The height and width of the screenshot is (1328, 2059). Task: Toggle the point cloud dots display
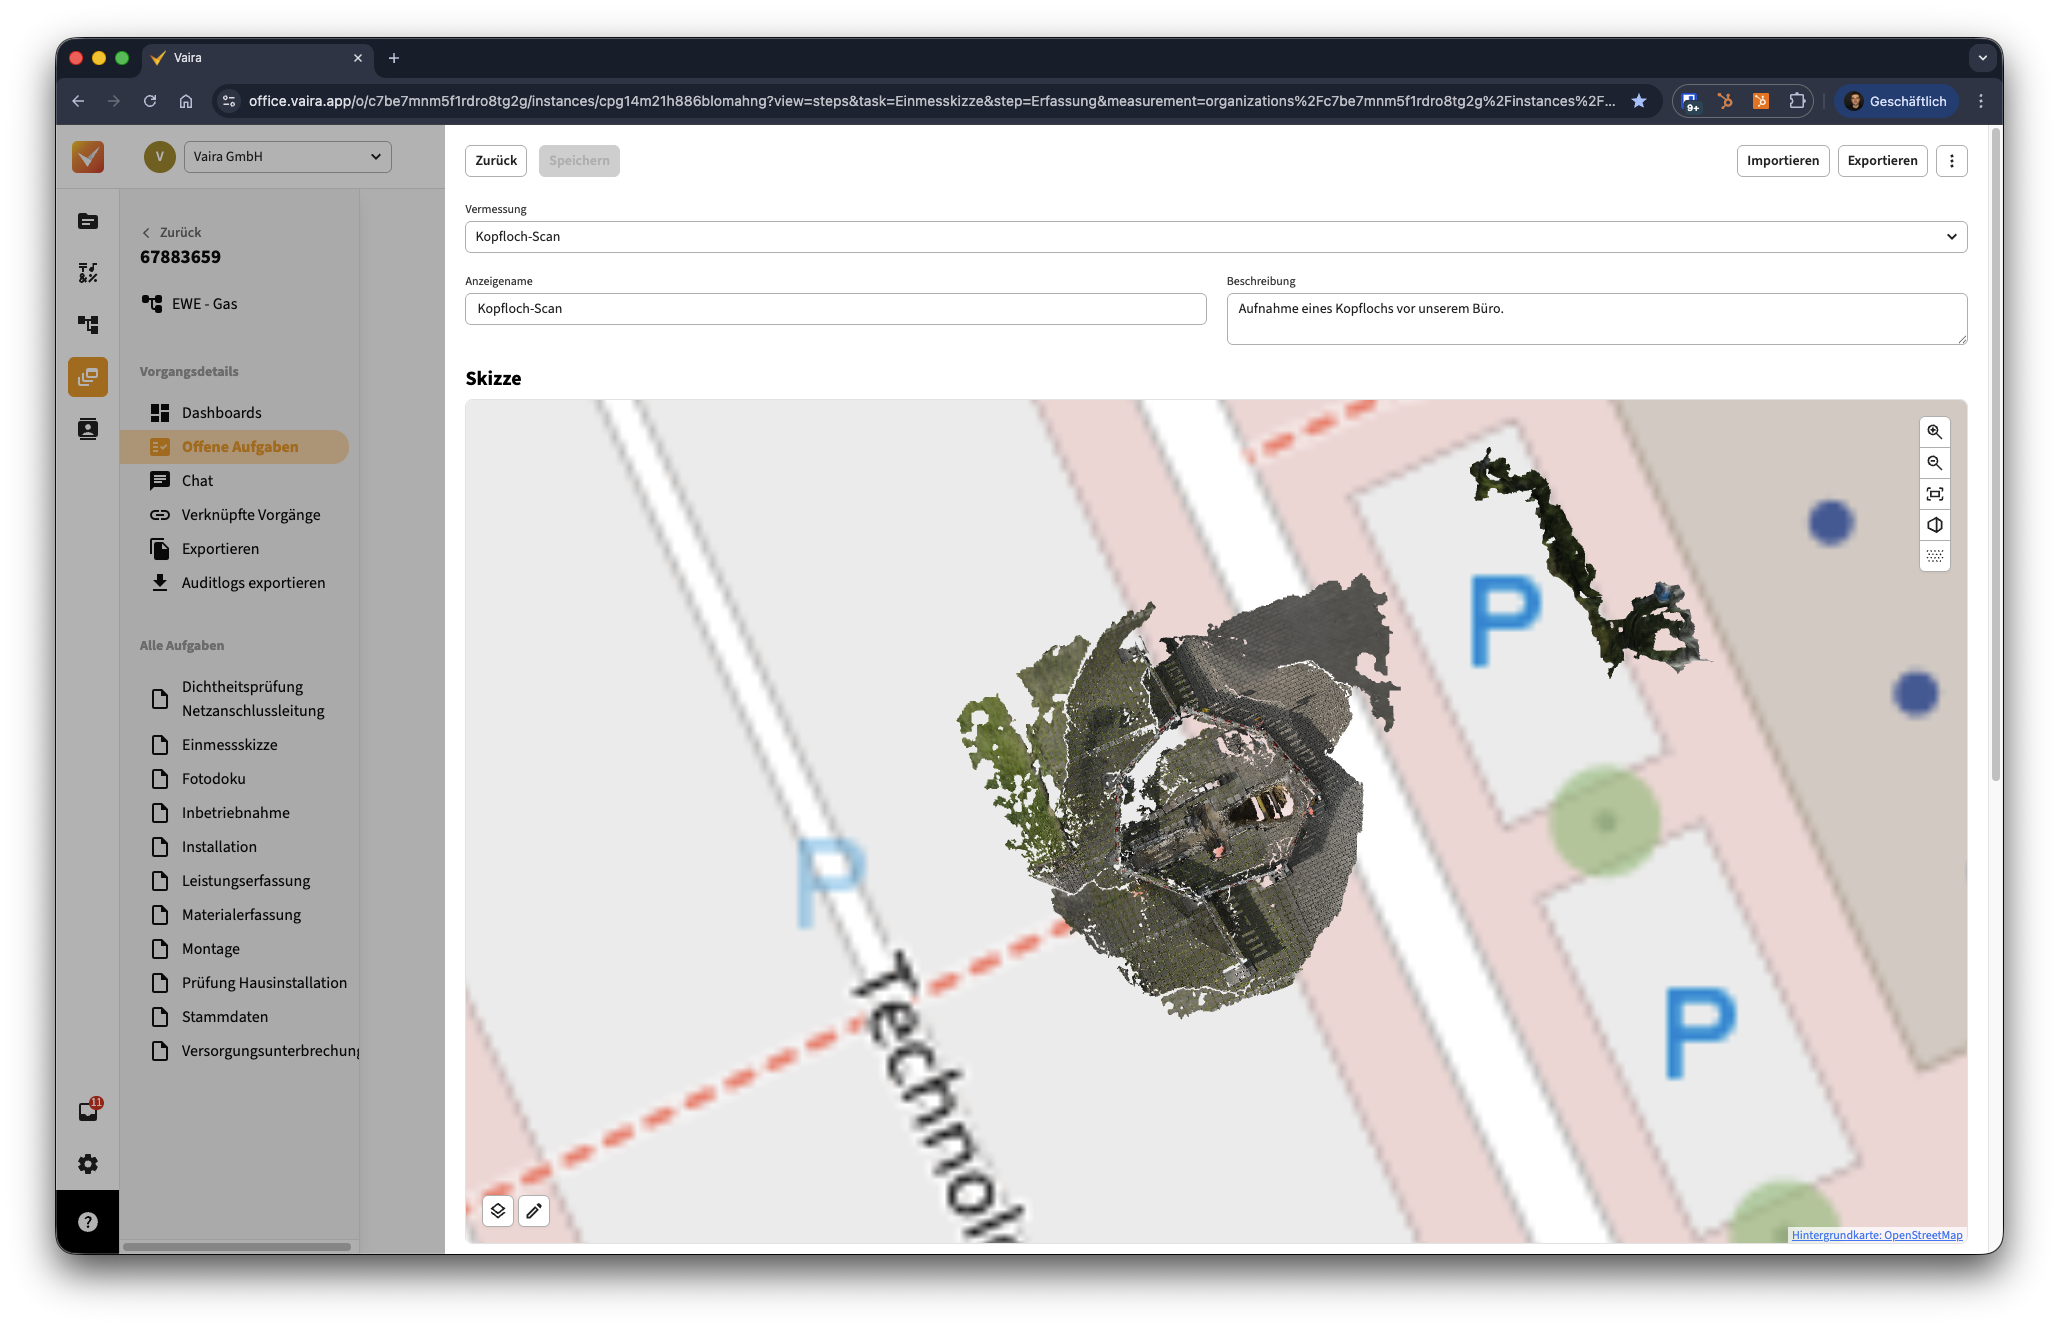tap(1934, 556)
